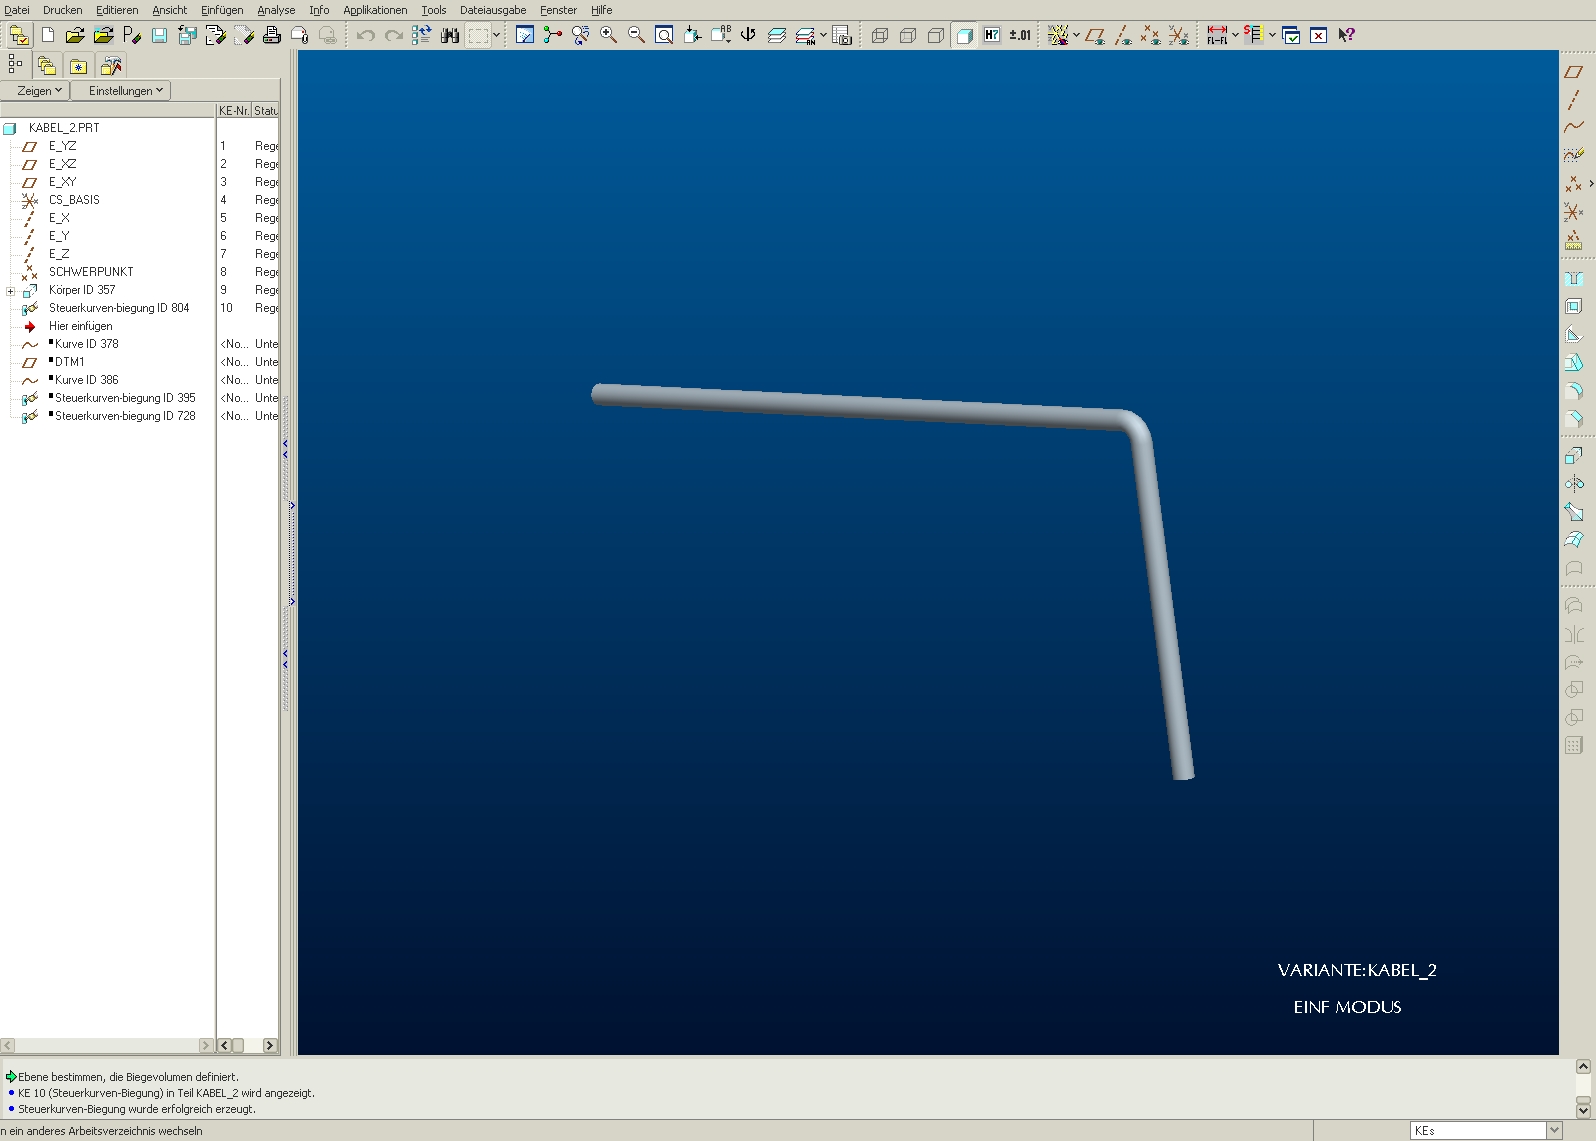Select the chamfer tool in right toolbar

click(1574, 419)
